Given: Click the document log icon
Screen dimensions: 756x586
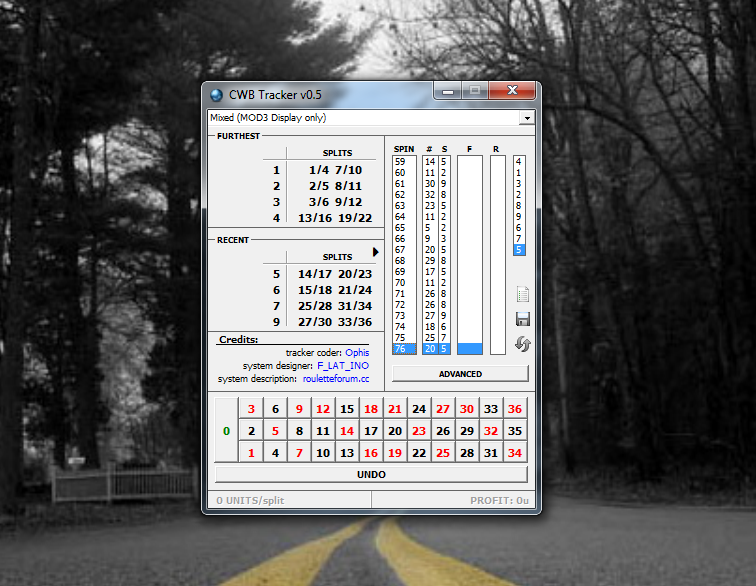Looking at the screenshot, I should (523, 294).
